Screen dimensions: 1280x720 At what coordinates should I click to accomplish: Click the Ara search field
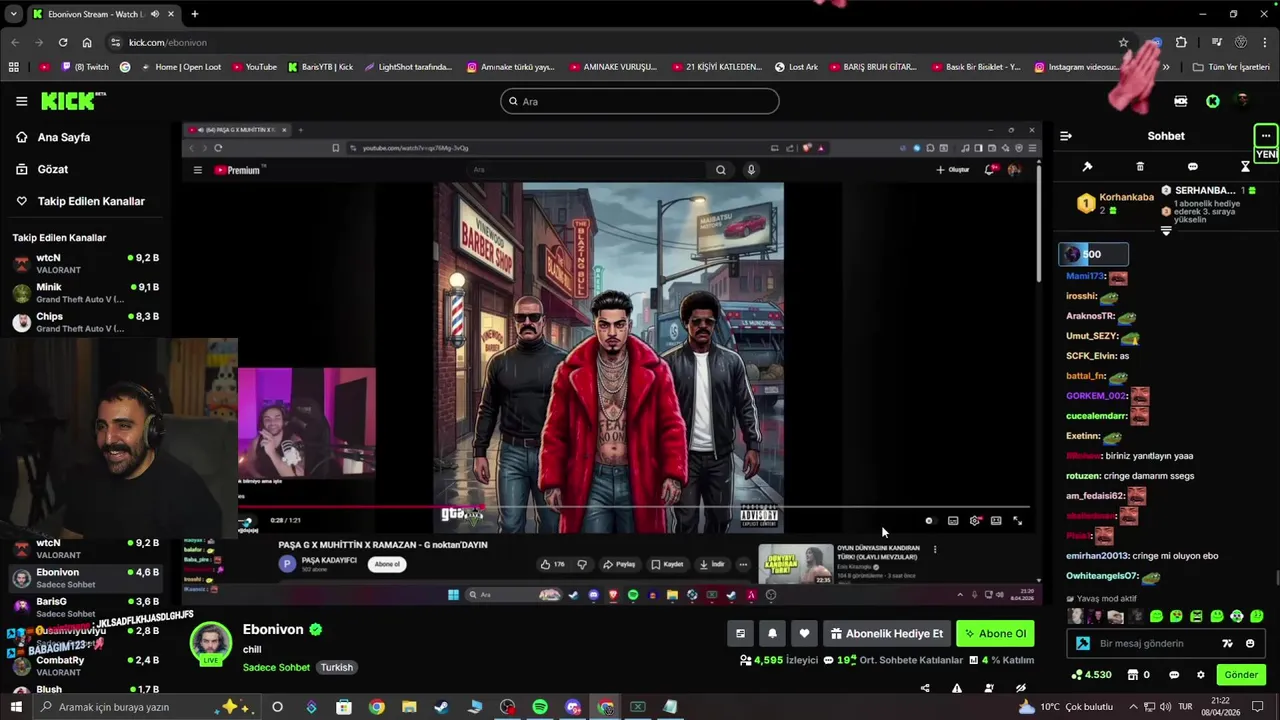point(640,101)
